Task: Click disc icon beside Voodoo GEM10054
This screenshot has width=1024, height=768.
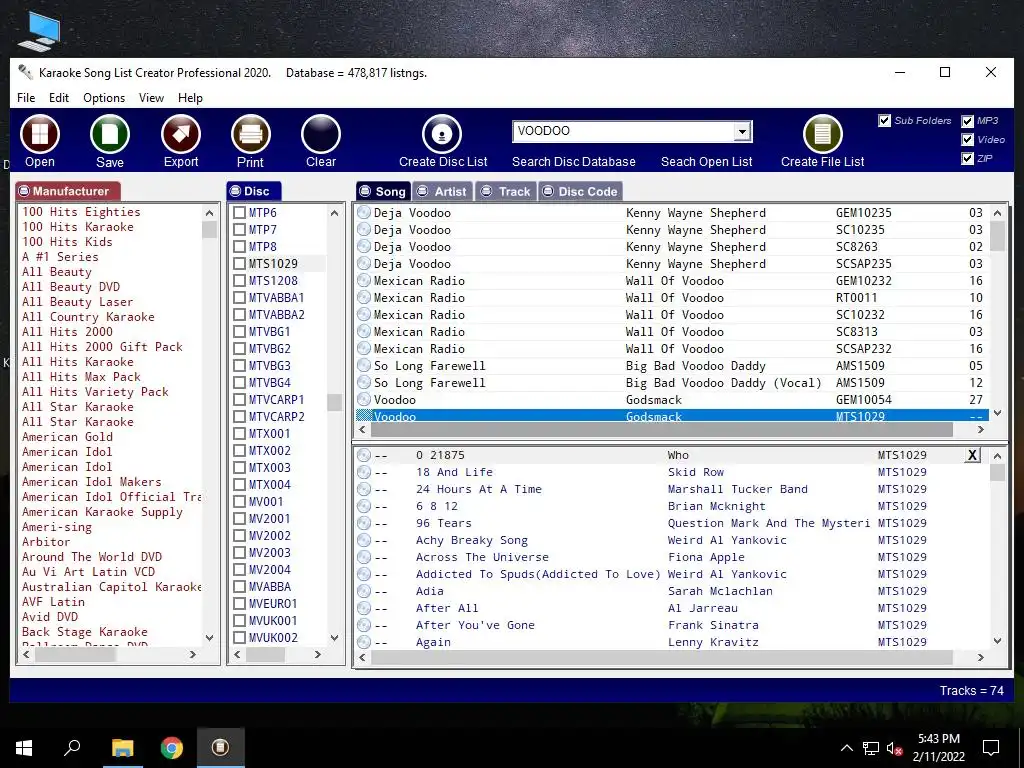Action: pyautogui.click(x=364, y=400)
